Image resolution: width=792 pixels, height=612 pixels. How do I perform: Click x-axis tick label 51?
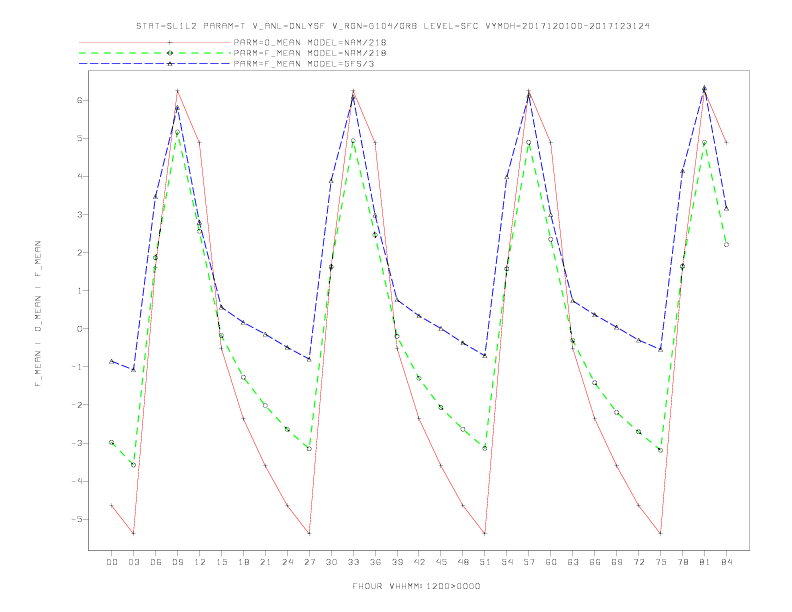point(485,562)
